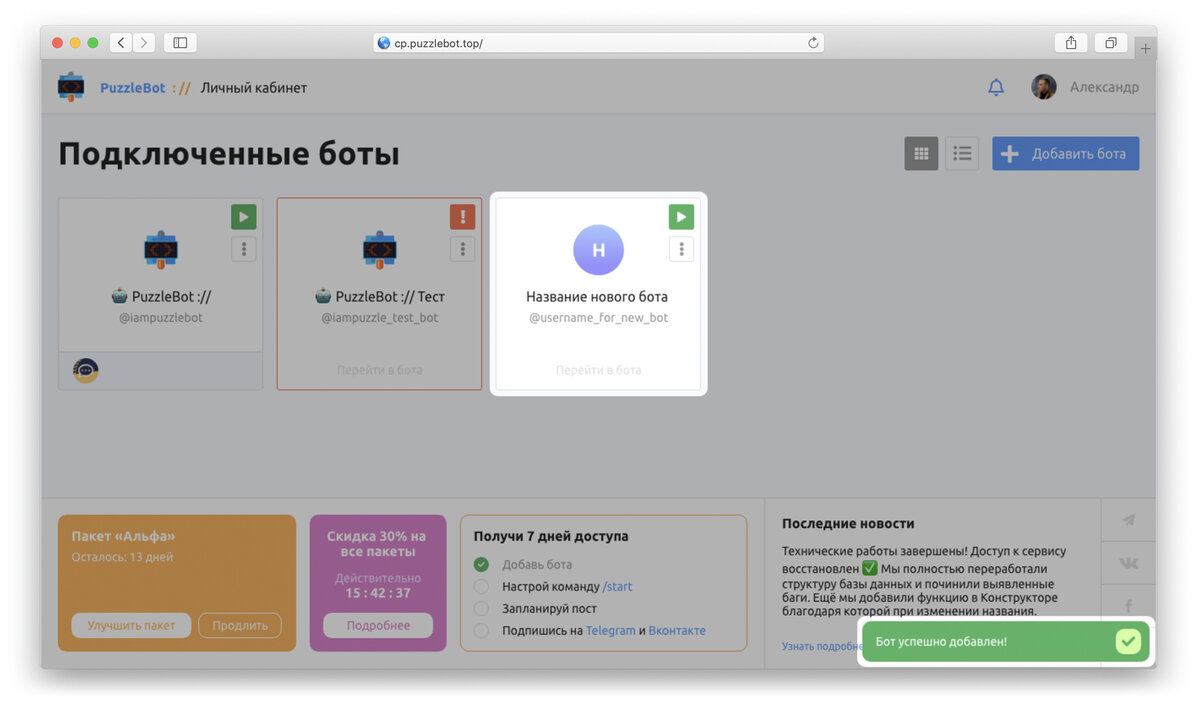Viewport: 1200px width, 703px height.
Task: Click Улучшить пакет button
Action: (131, 626)
